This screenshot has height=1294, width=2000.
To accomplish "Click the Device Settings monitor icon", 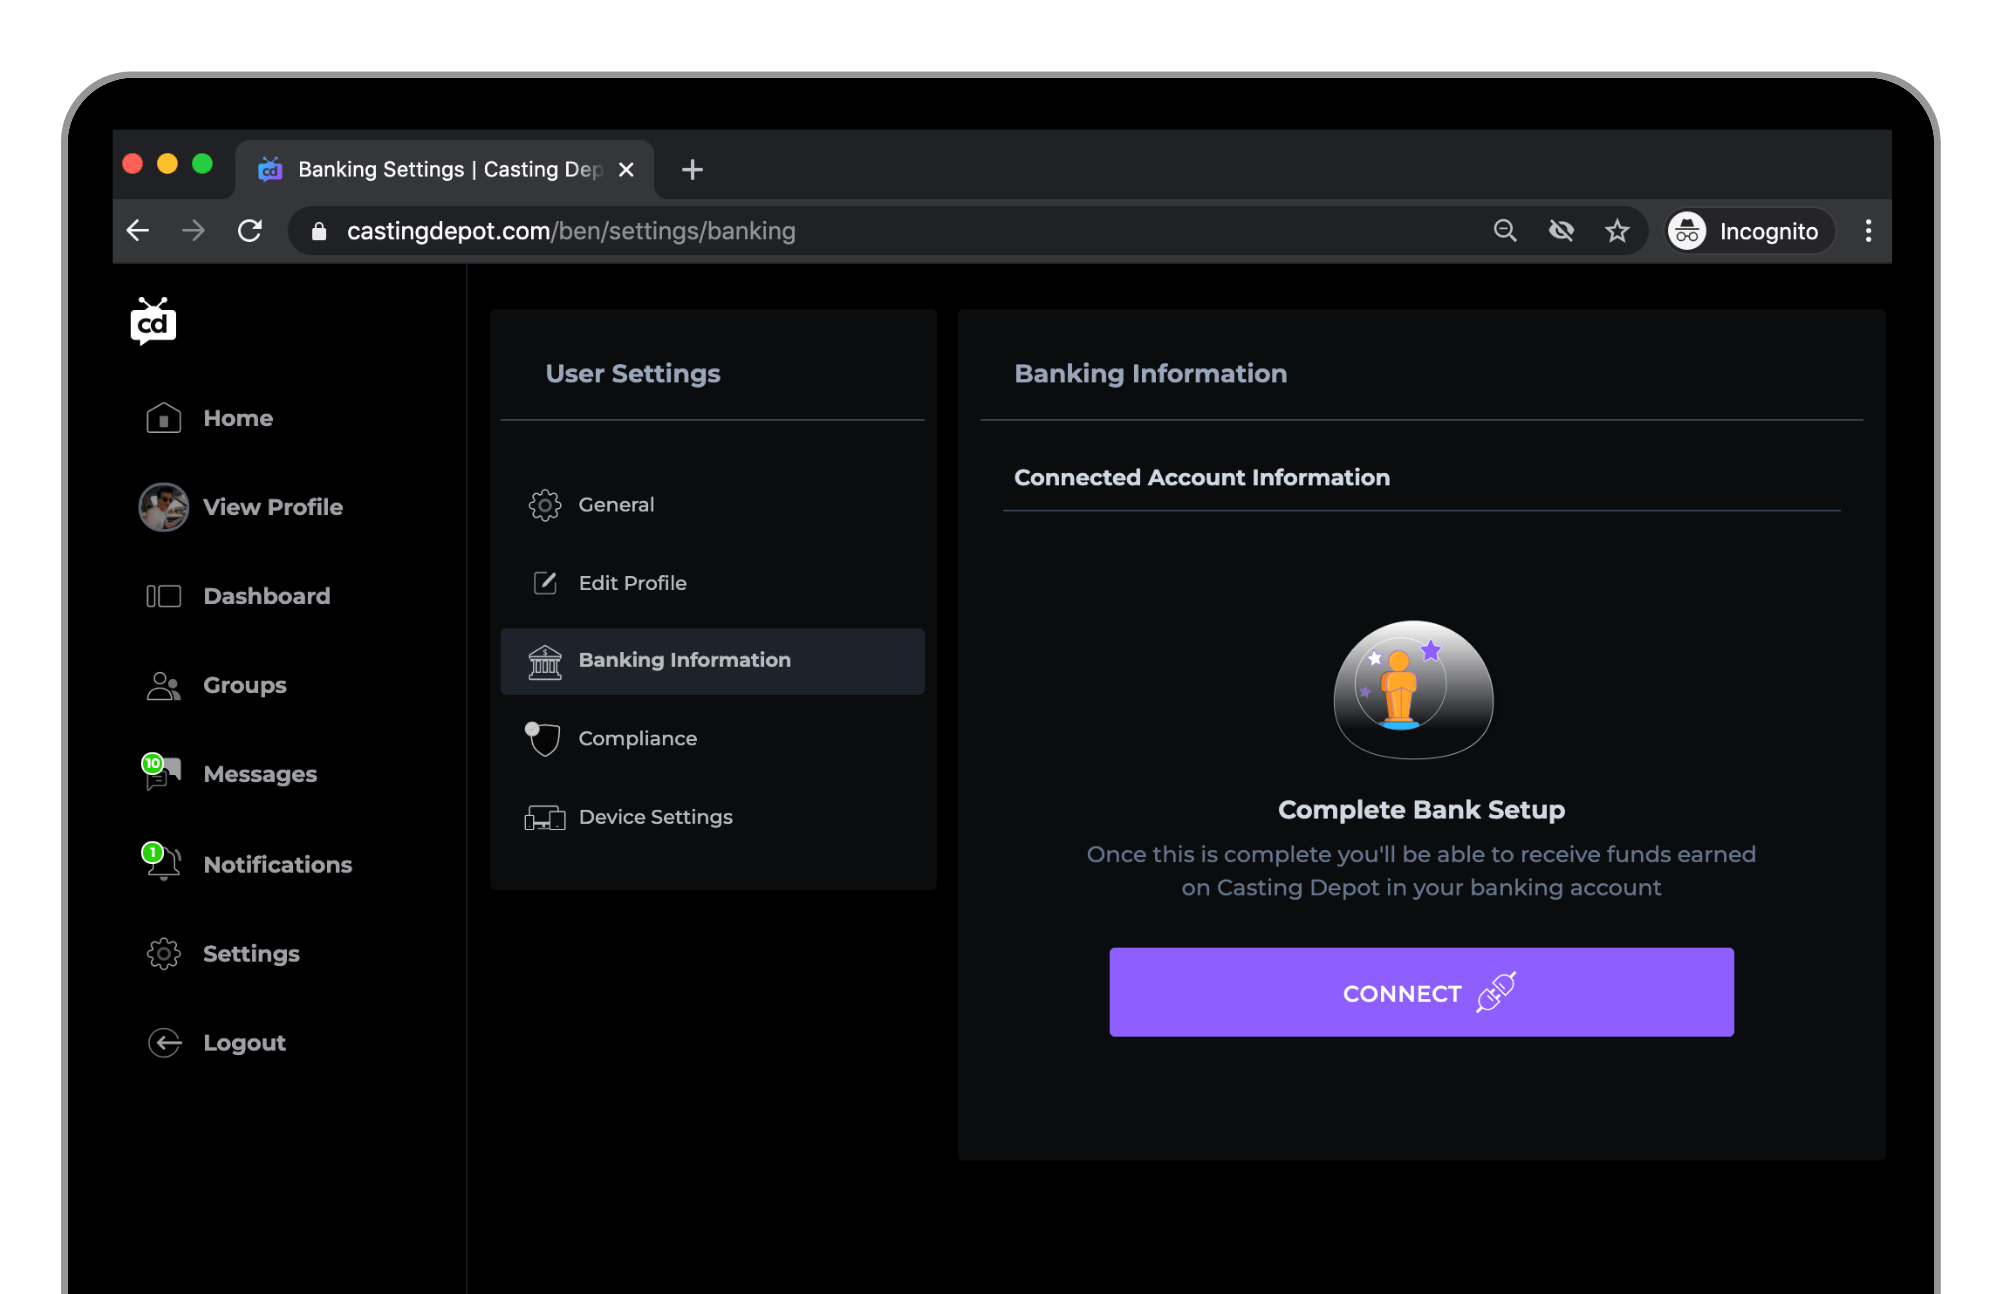I will (x=545, y=818).
